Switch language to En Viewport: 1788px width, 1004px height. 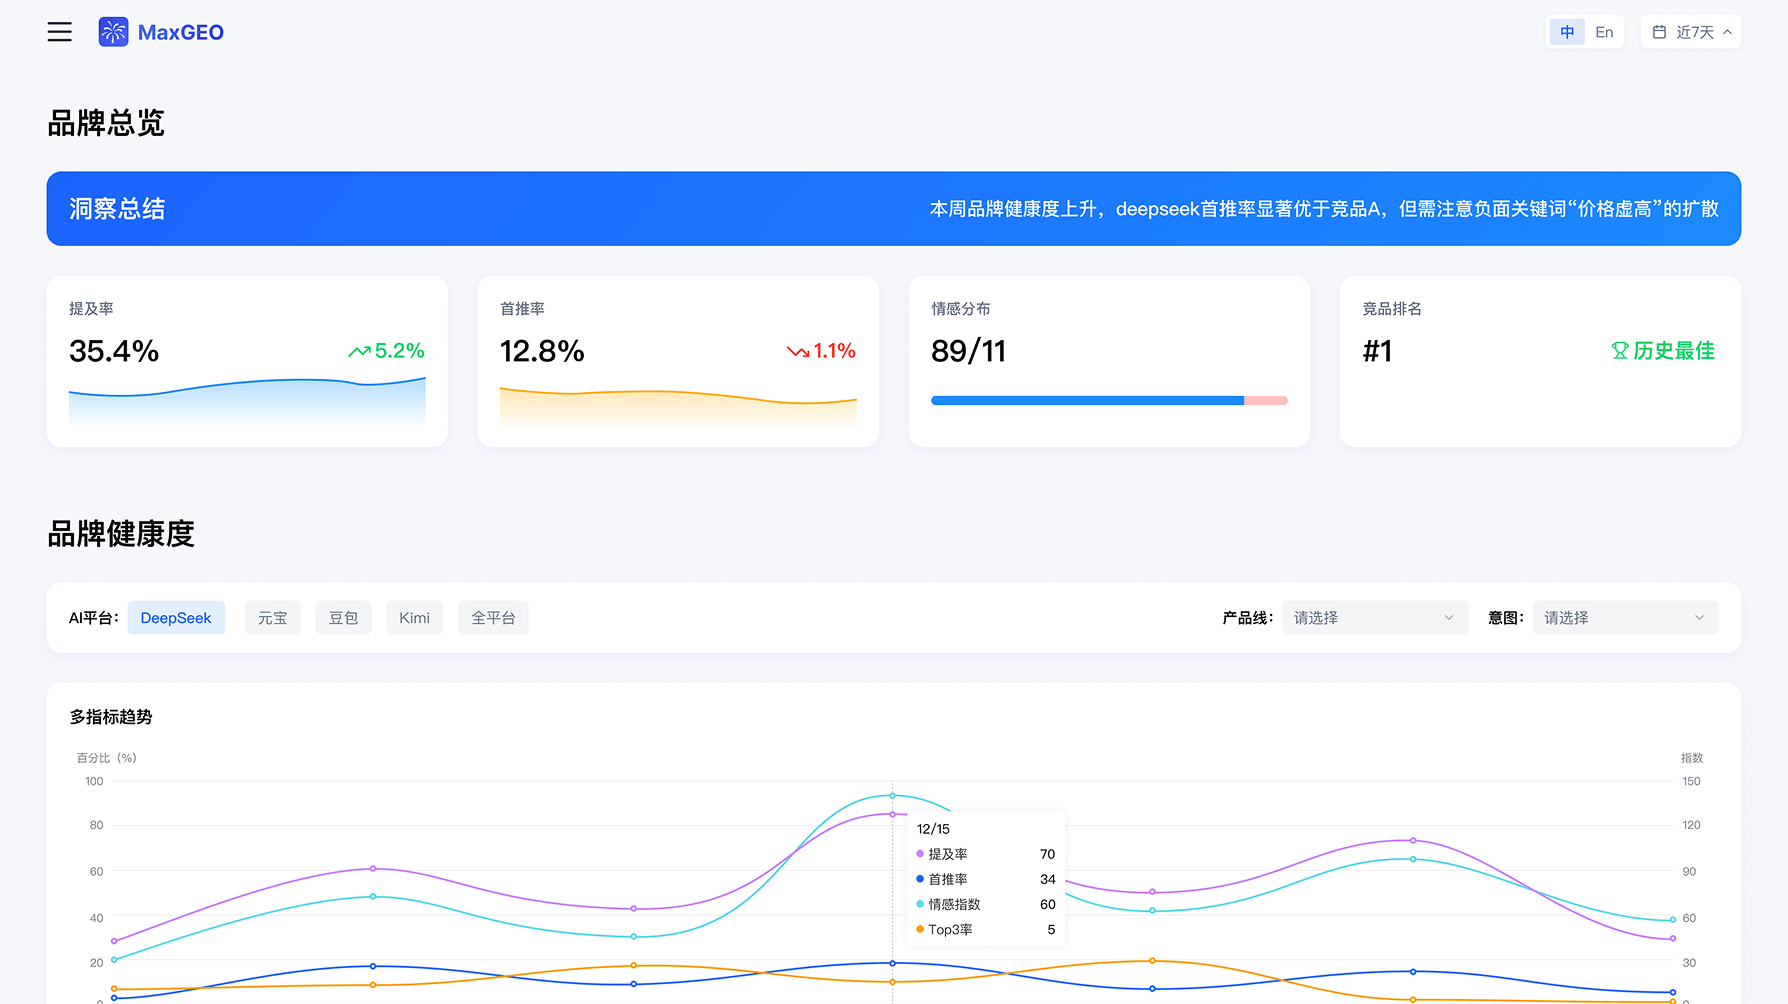(1603, 31)
